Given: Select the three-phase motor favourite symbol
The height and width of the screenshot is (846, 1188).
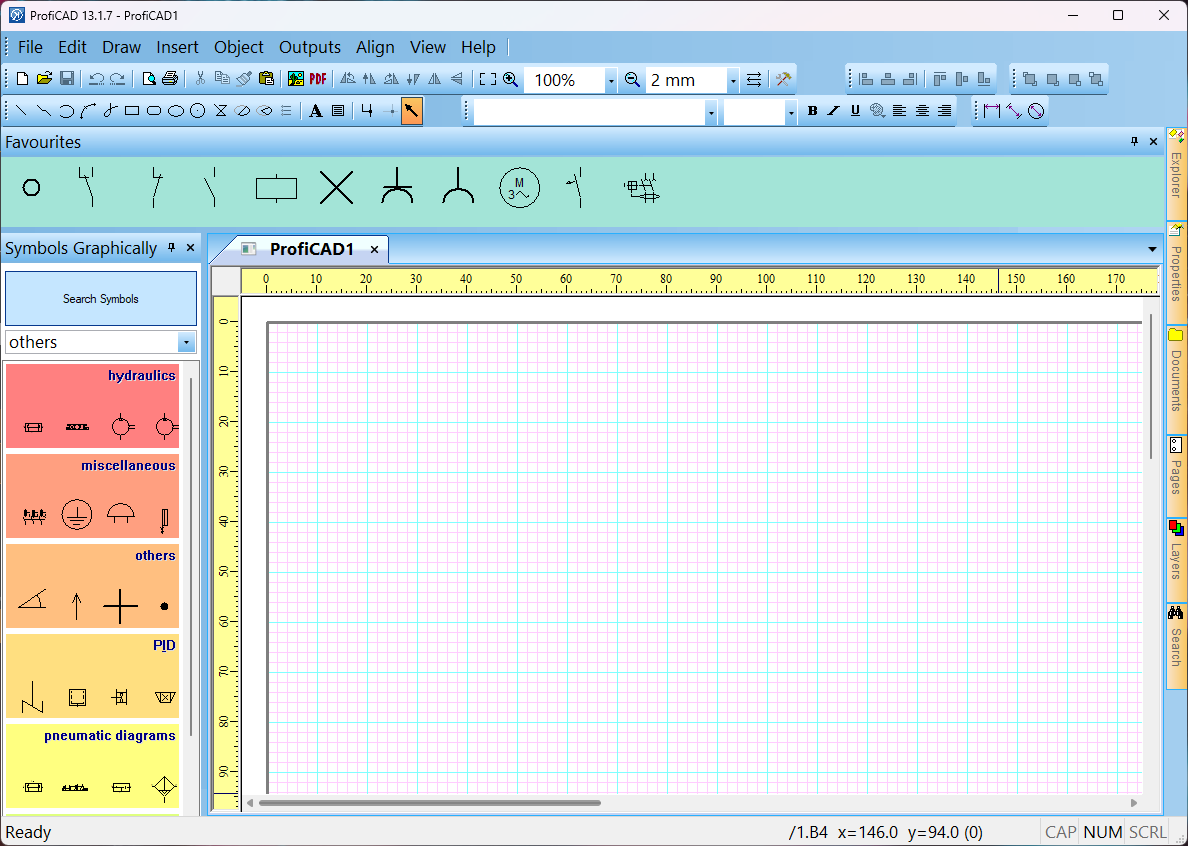Looking at the screenshot, I should (519, 188).
